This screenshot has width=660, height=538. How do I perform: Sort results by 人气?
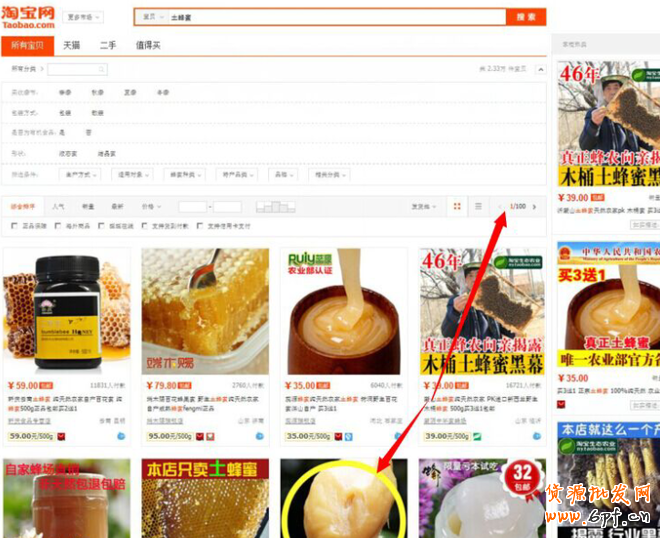[60, 207]
